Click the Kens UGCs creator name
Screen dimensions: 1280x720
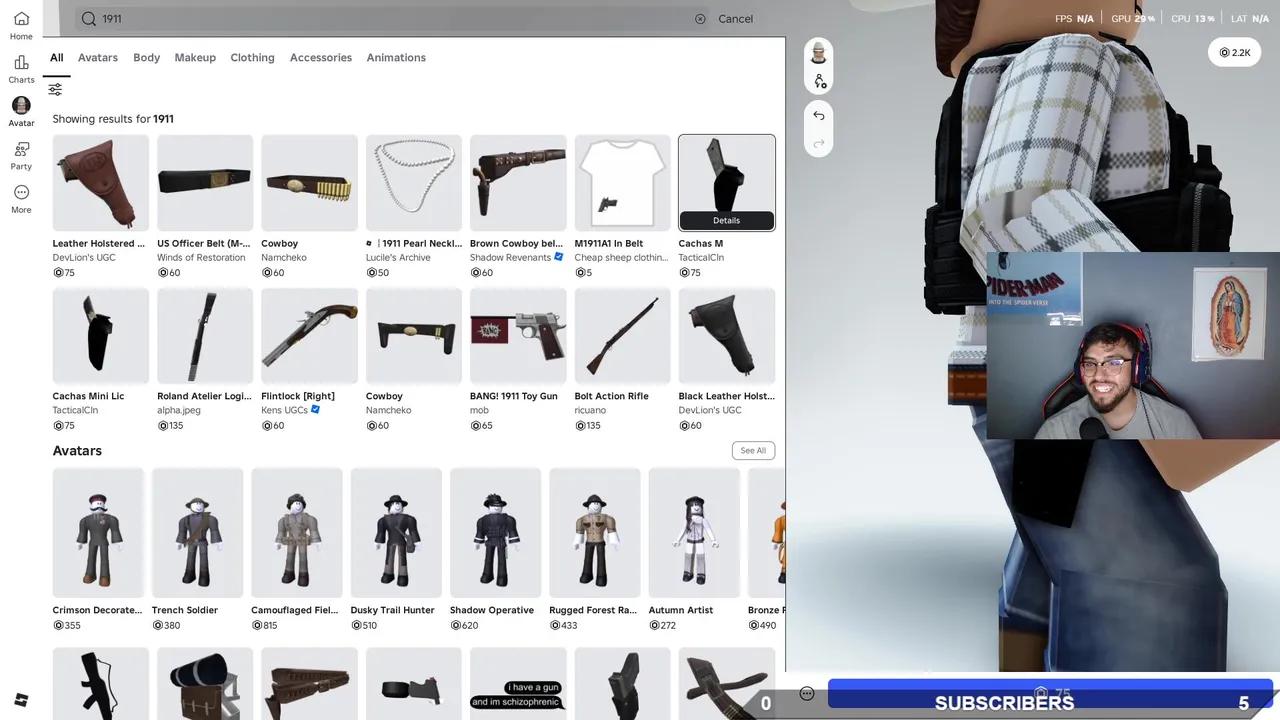click(x=285, y=410)
